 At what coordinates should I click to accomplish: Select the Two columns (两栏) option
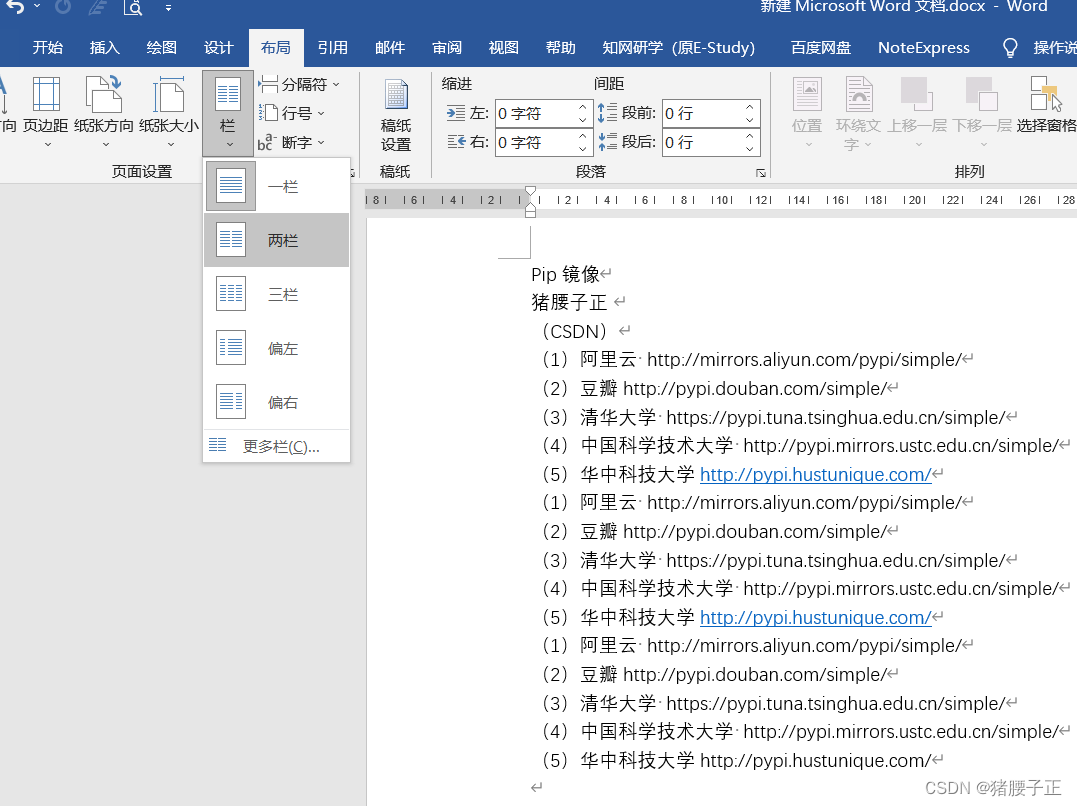(277, 240)
